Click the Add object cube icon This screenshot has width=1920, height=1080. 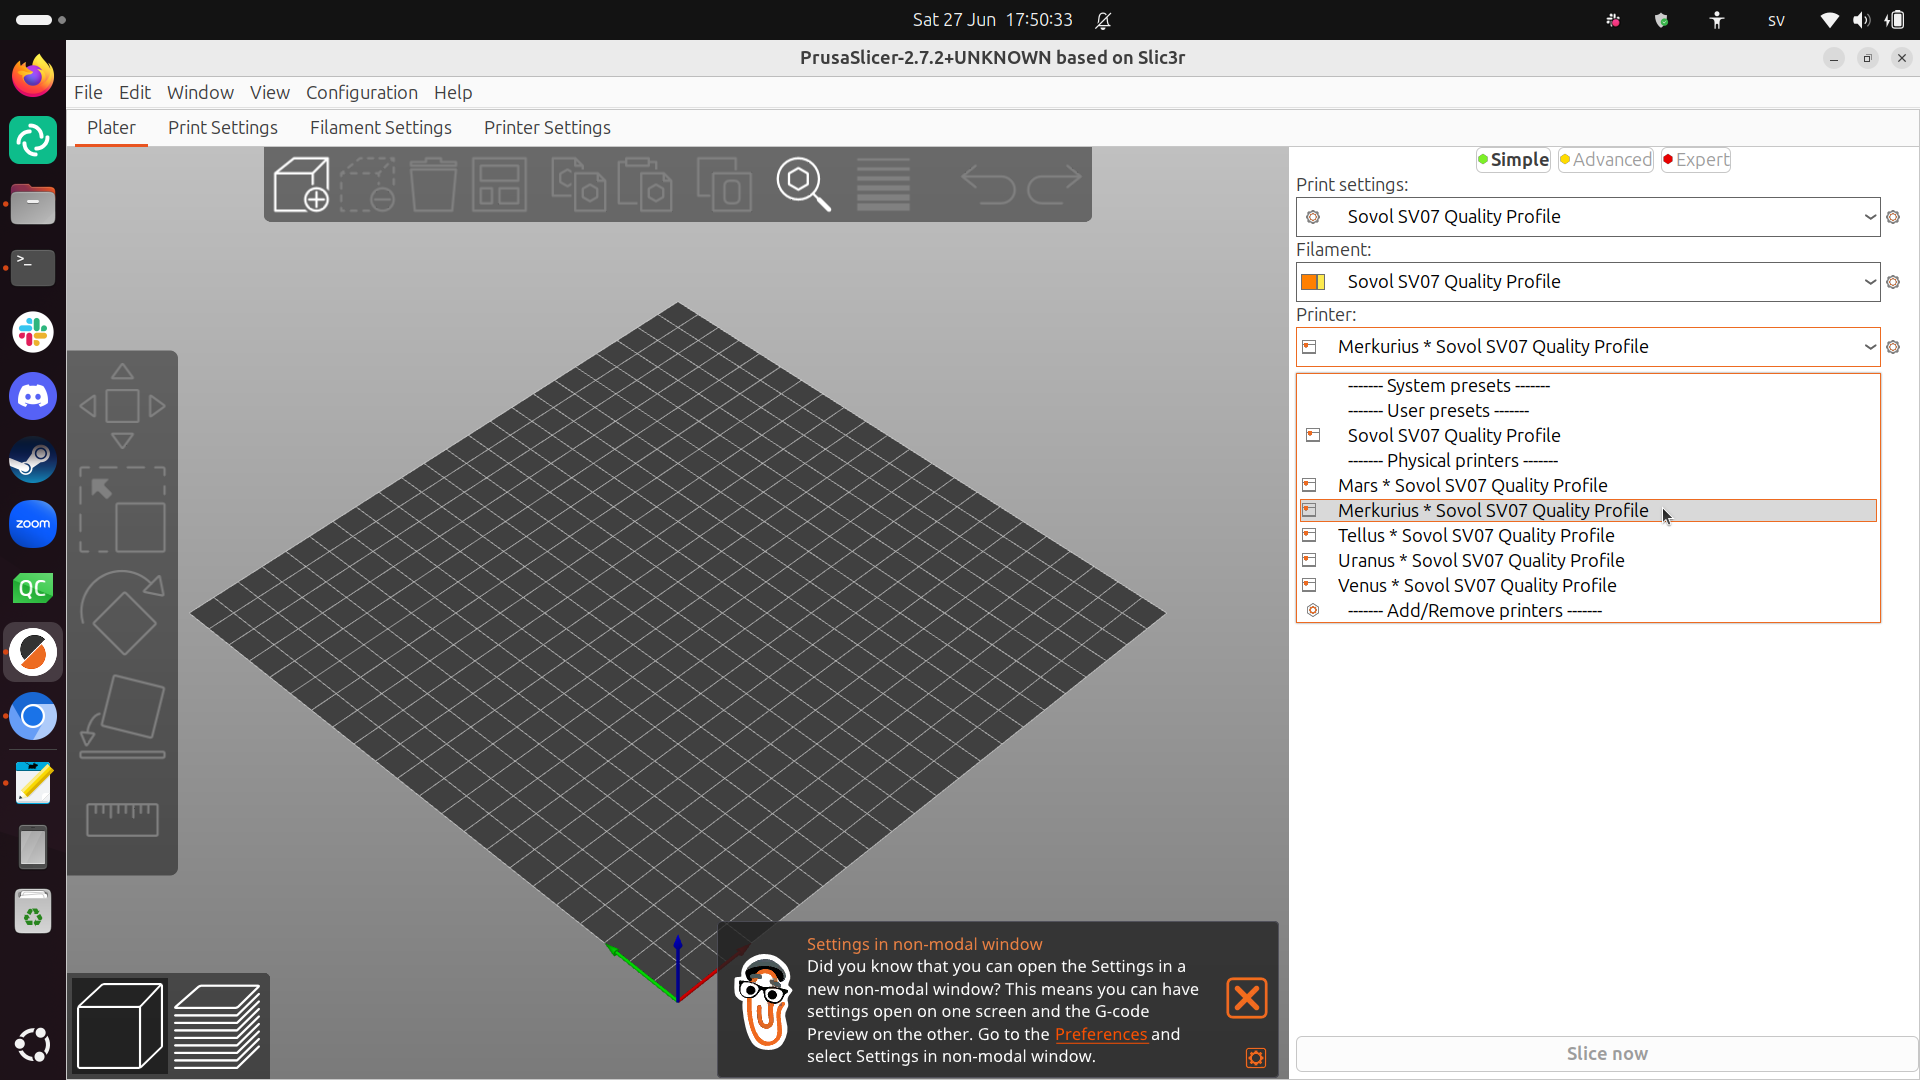click(301, 185)
